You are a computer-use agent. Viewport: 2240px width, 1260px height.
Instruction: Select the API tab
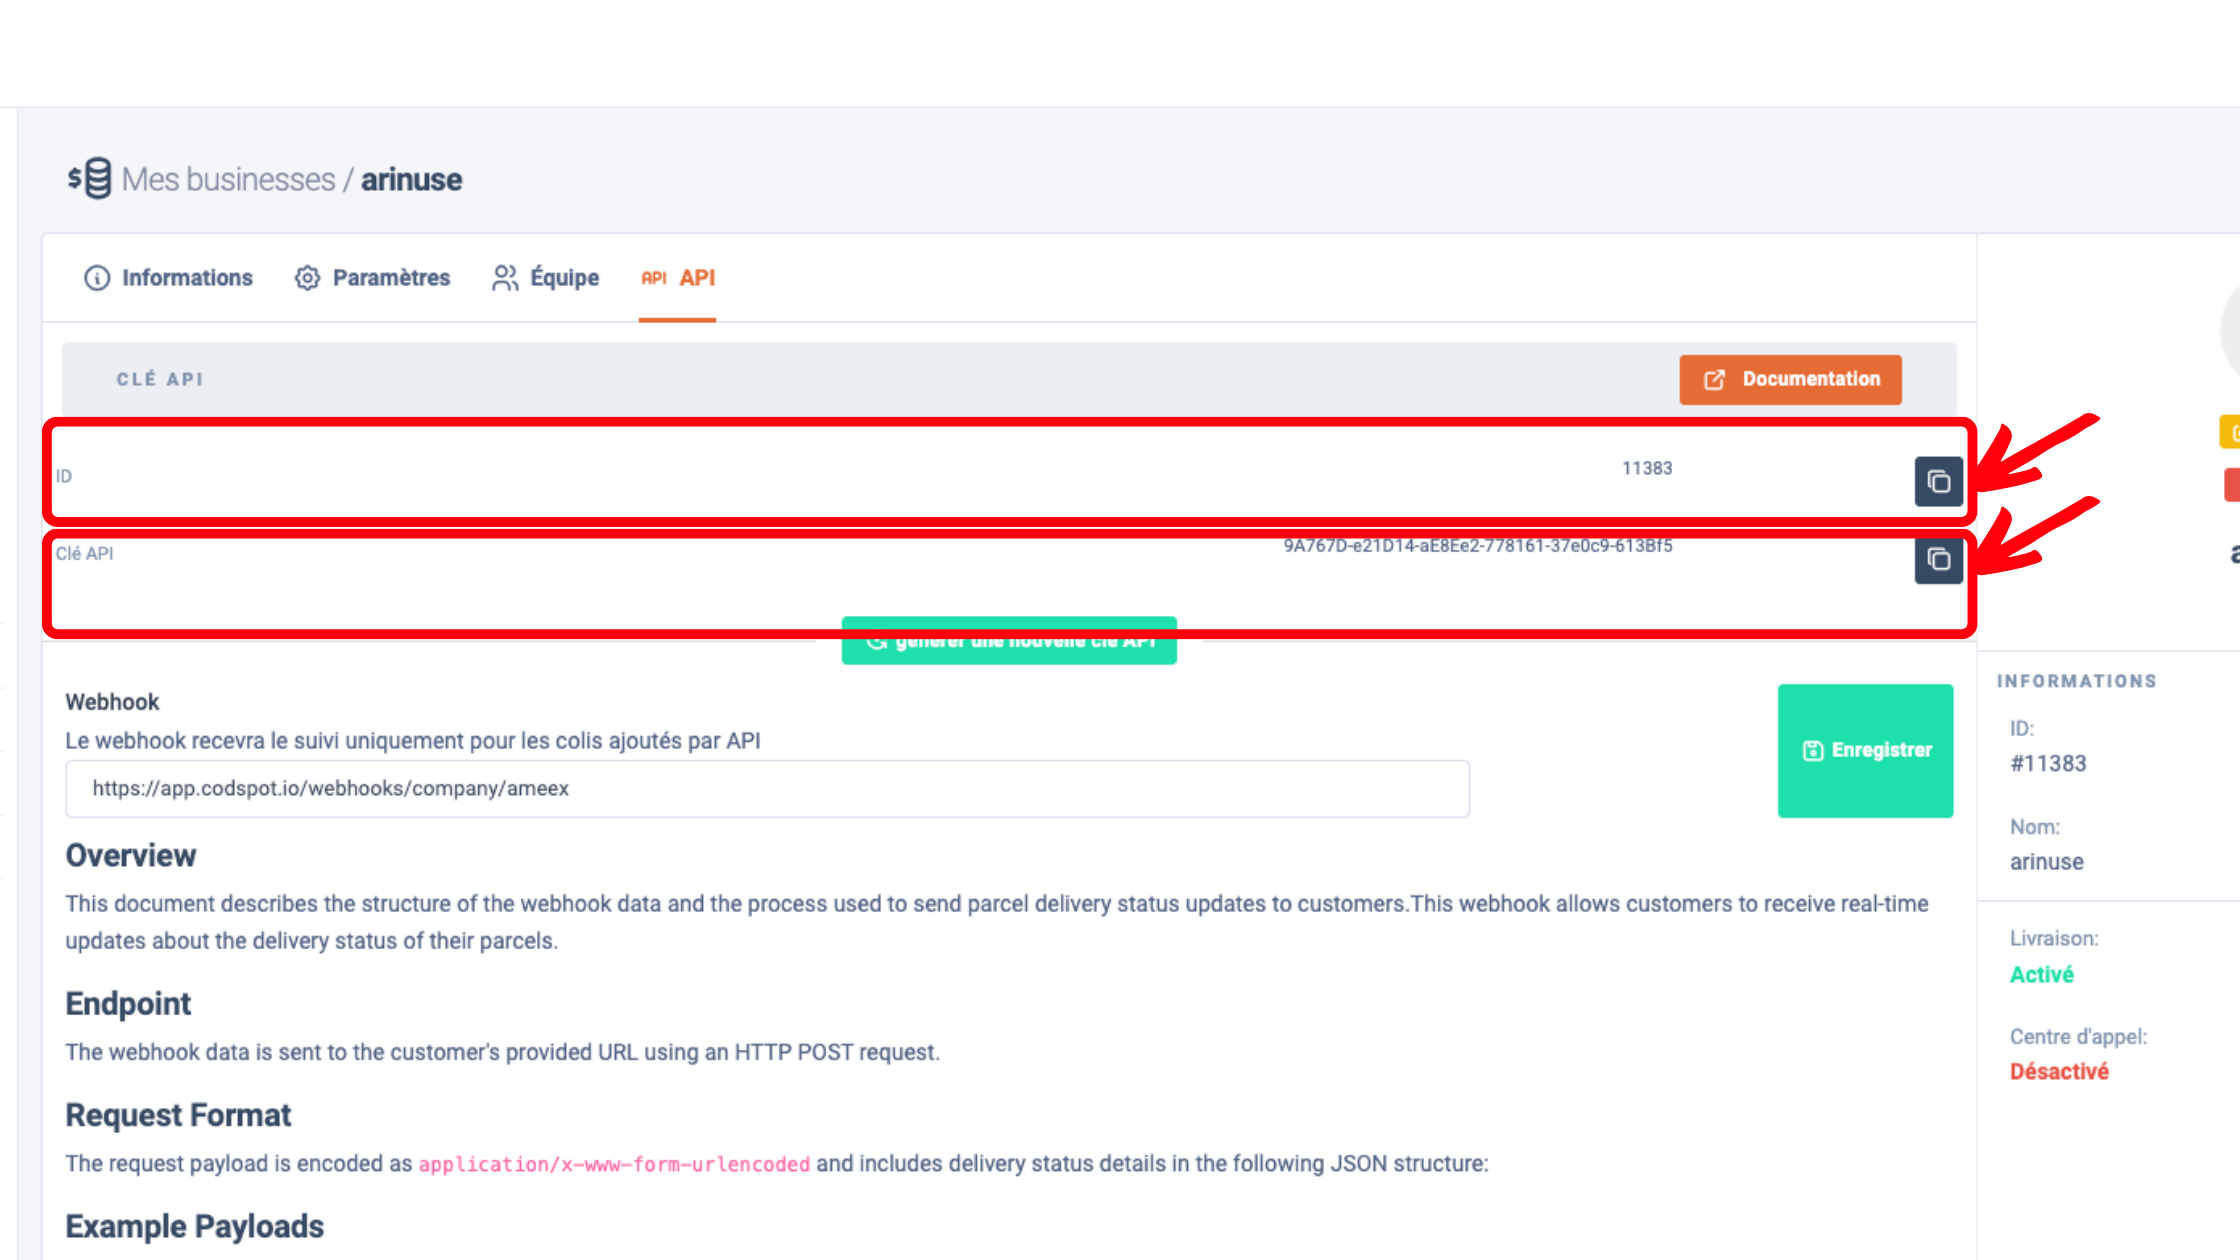click(696, 278)
